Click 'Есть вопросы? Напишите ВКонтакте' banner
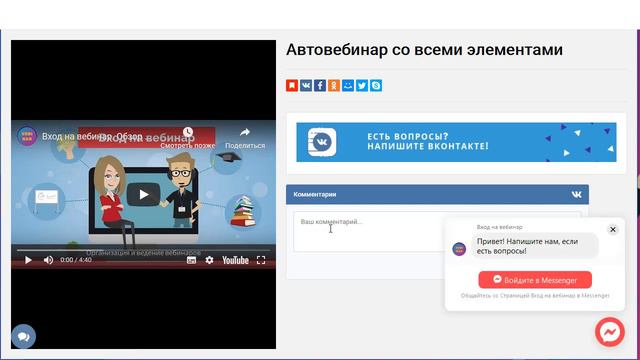Image resolution: width=640 pixels, height=360 pixels. point(456,142)
